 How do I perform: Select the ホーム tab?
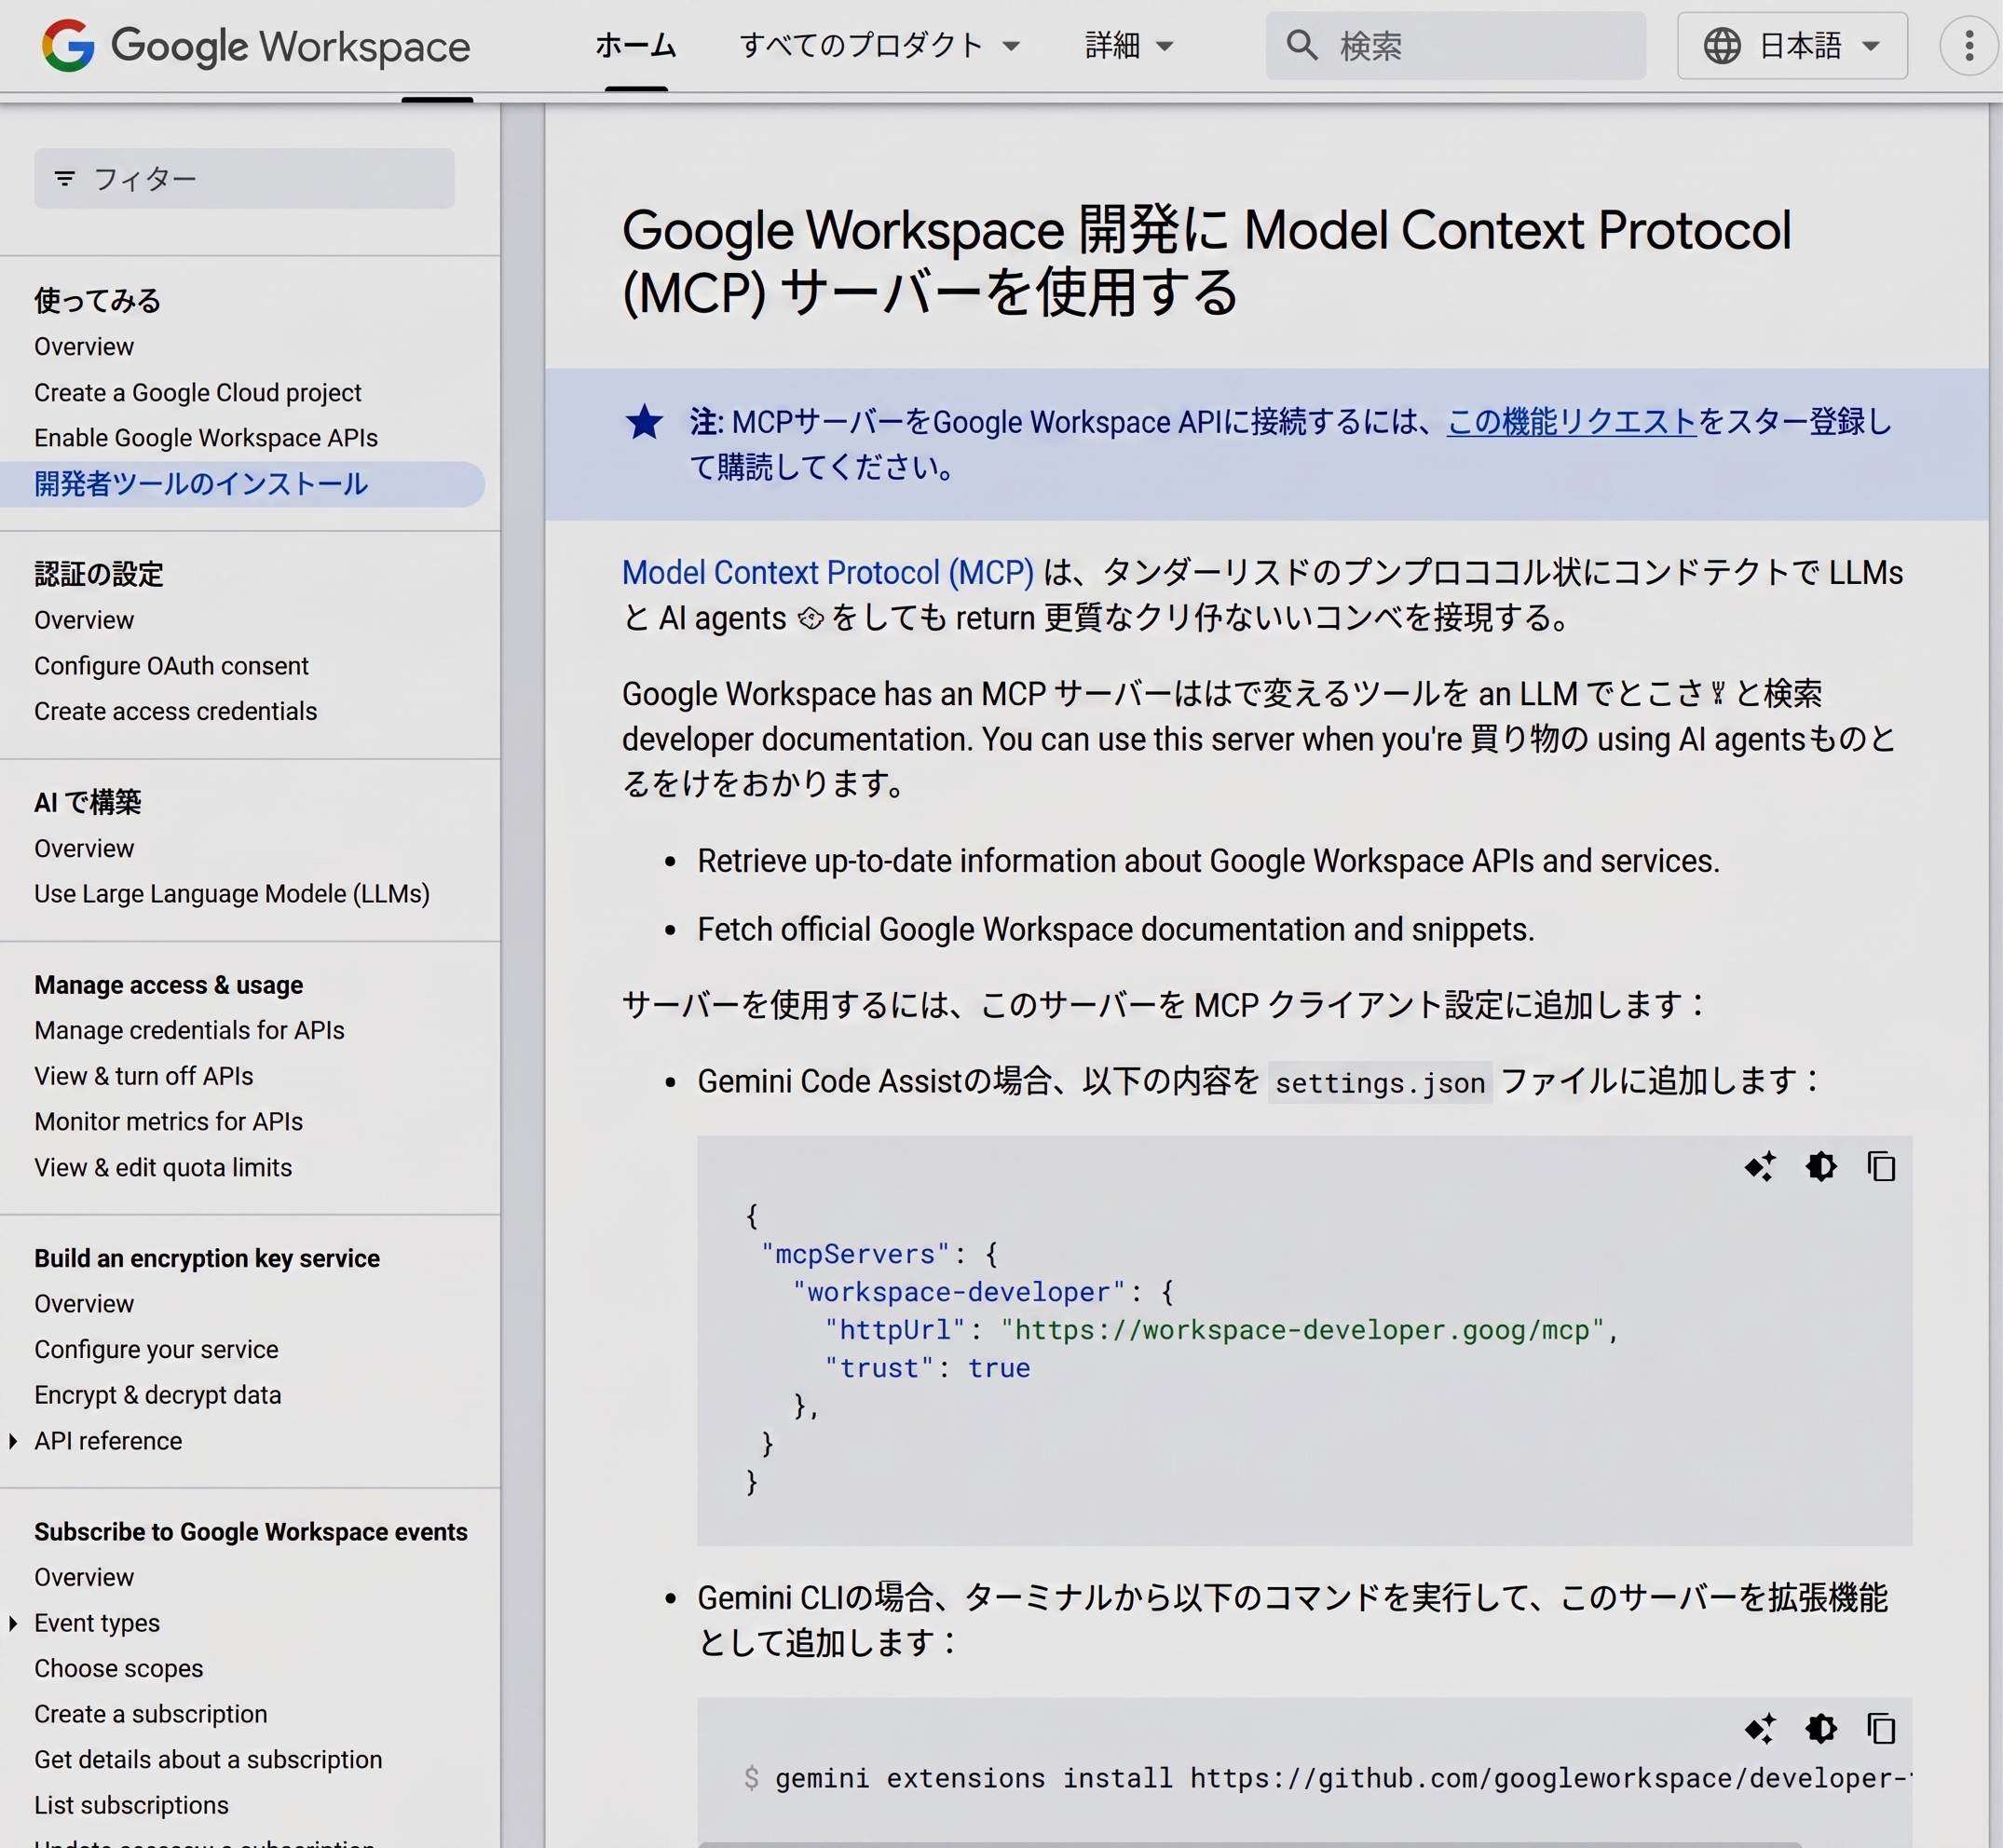click(636, 46)
